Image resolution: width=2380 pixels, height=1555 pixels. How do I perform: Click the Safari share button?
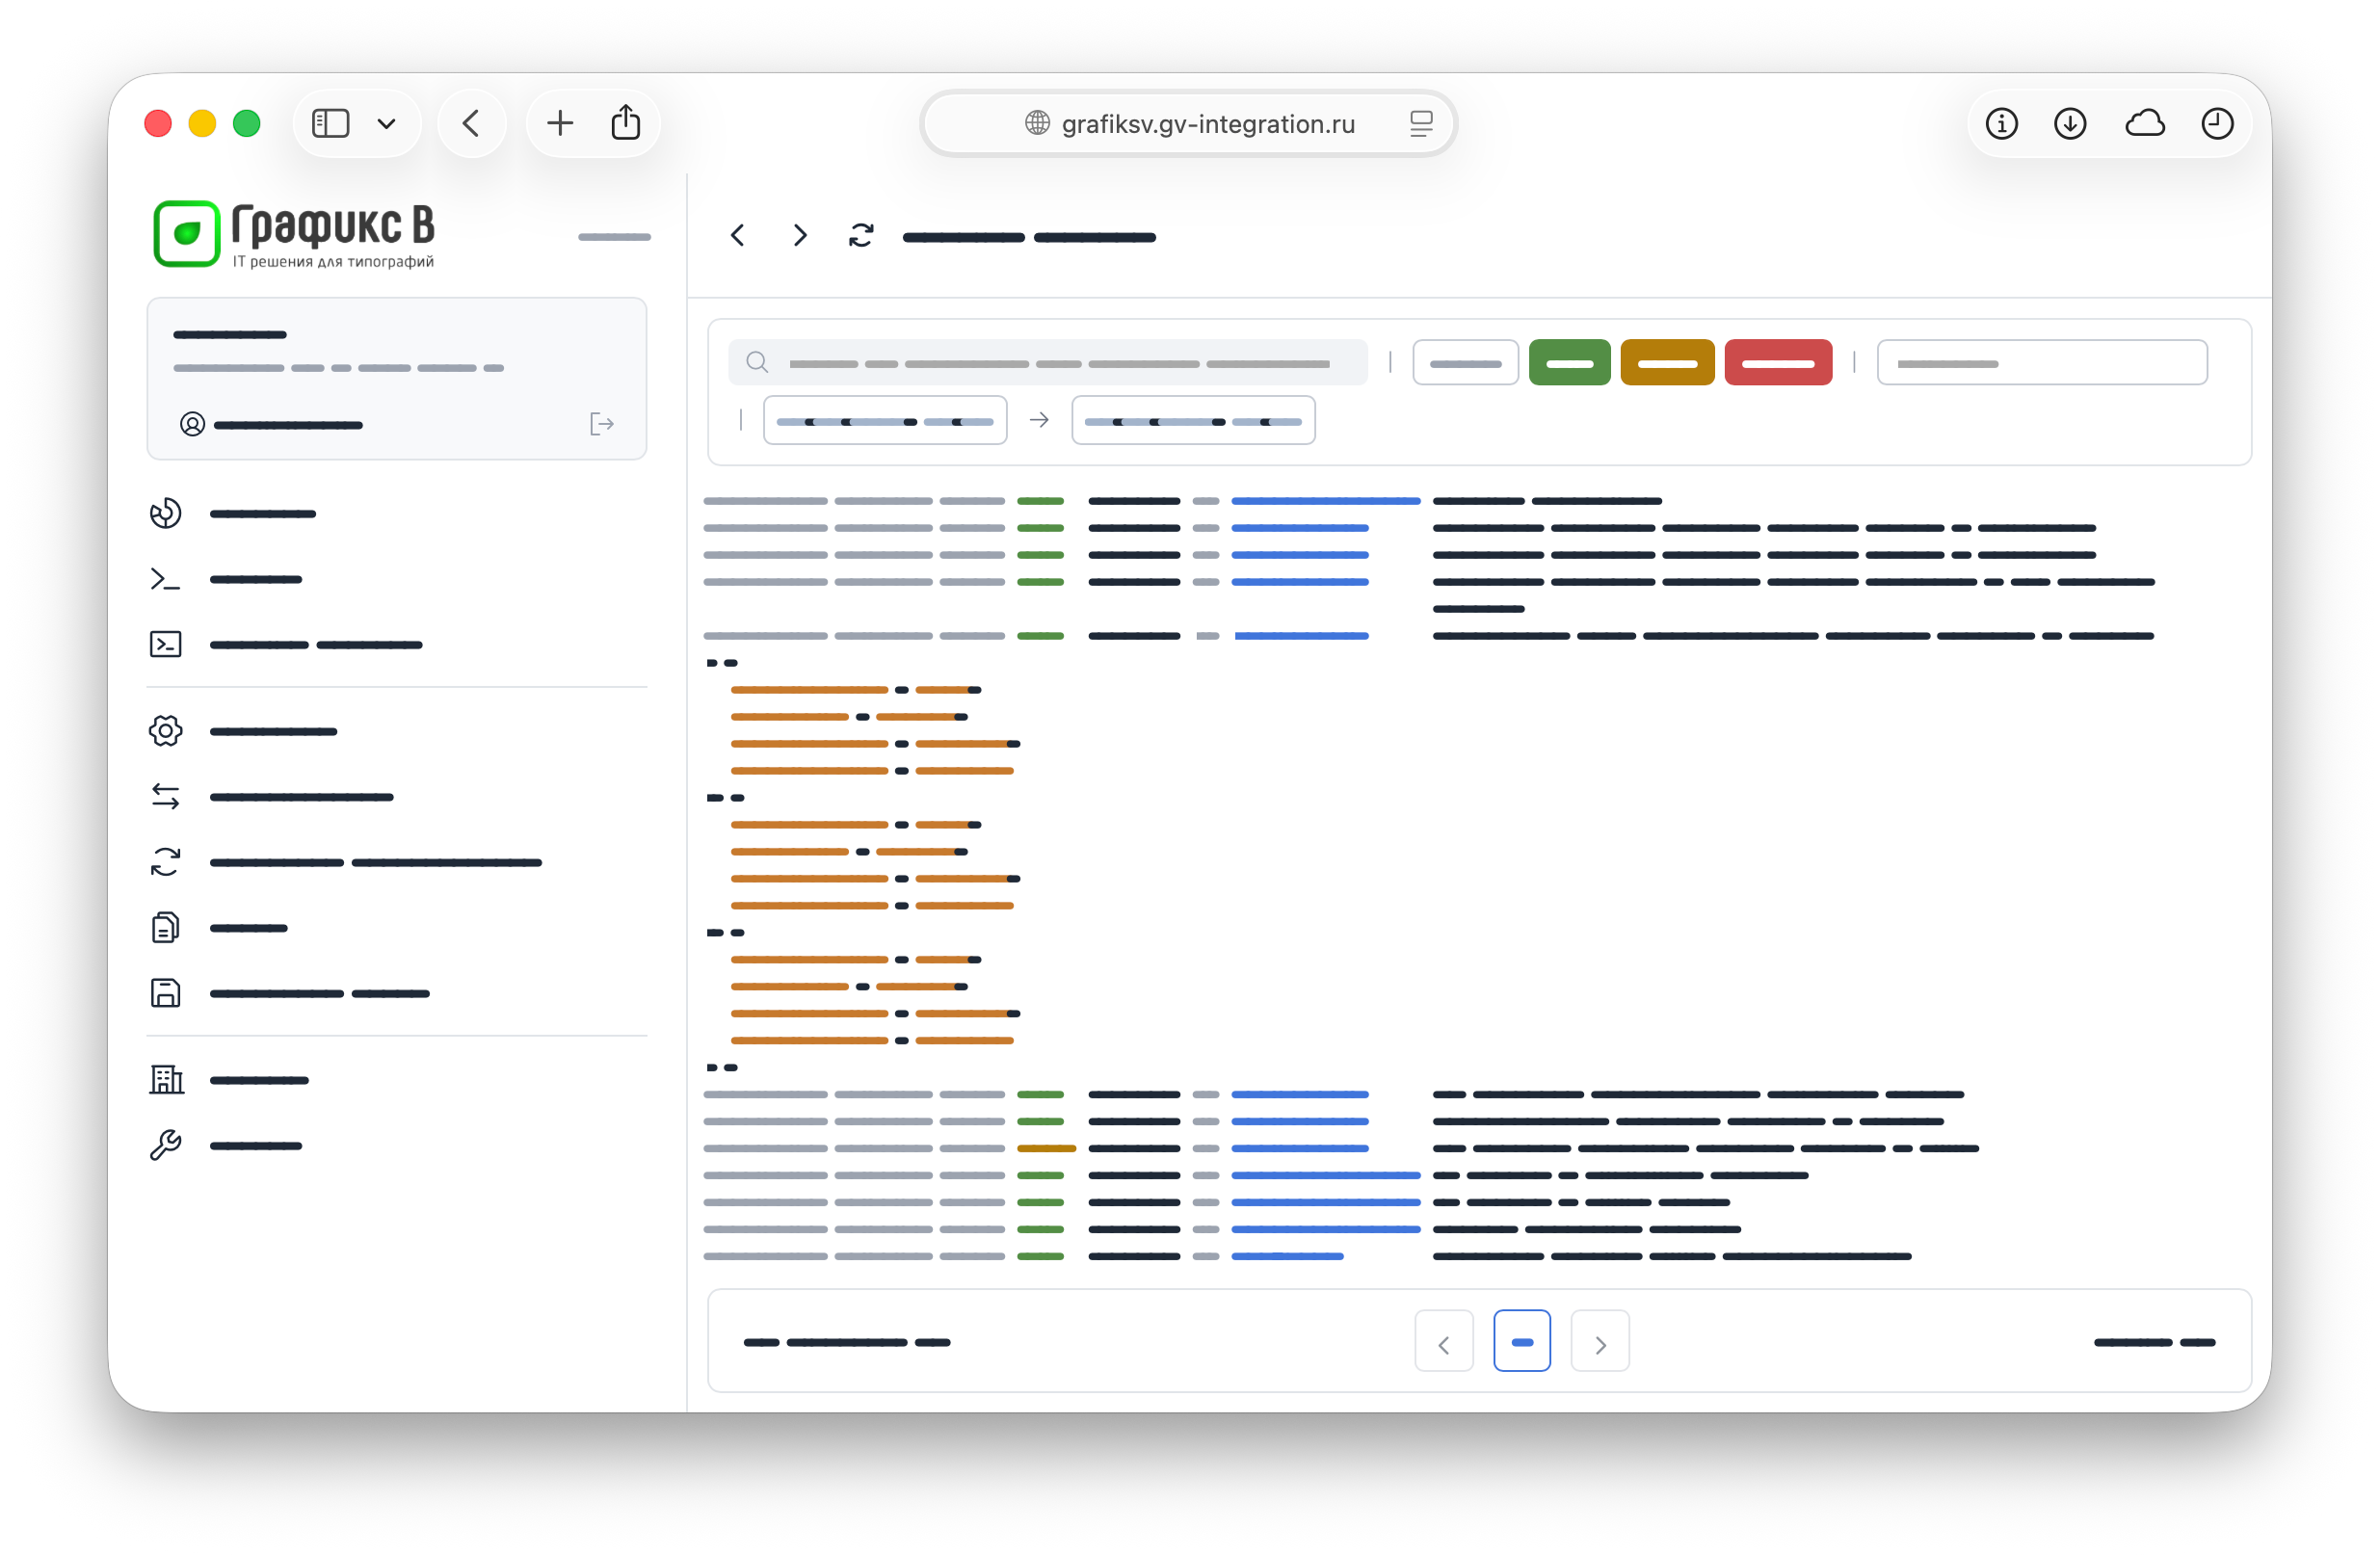tap(626, 122)
